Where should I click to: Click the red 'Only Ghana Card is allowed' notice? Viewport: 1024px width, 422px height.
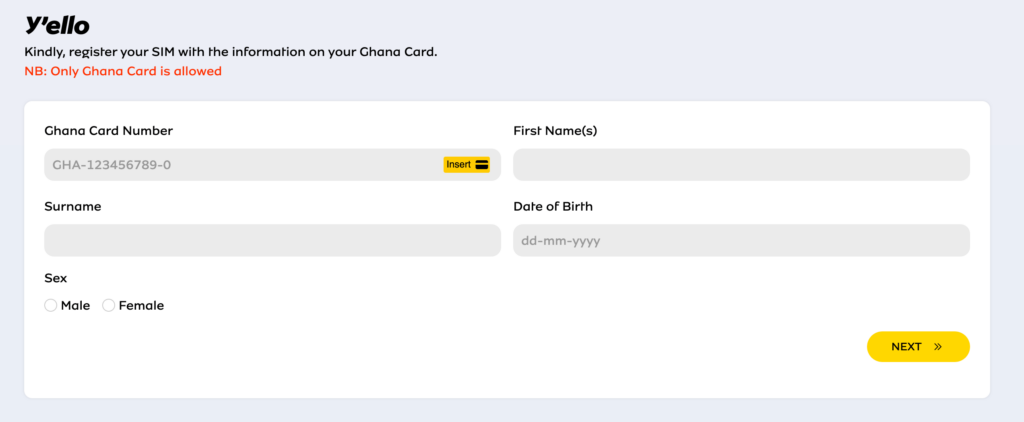point(123,72)
